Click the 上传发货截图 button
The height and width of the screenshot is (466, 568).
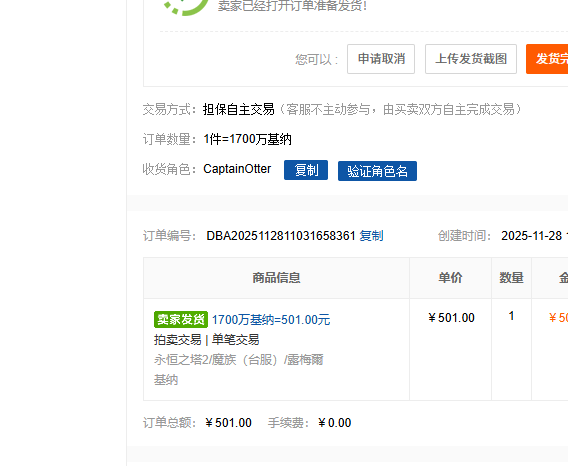tap(471, 59)
